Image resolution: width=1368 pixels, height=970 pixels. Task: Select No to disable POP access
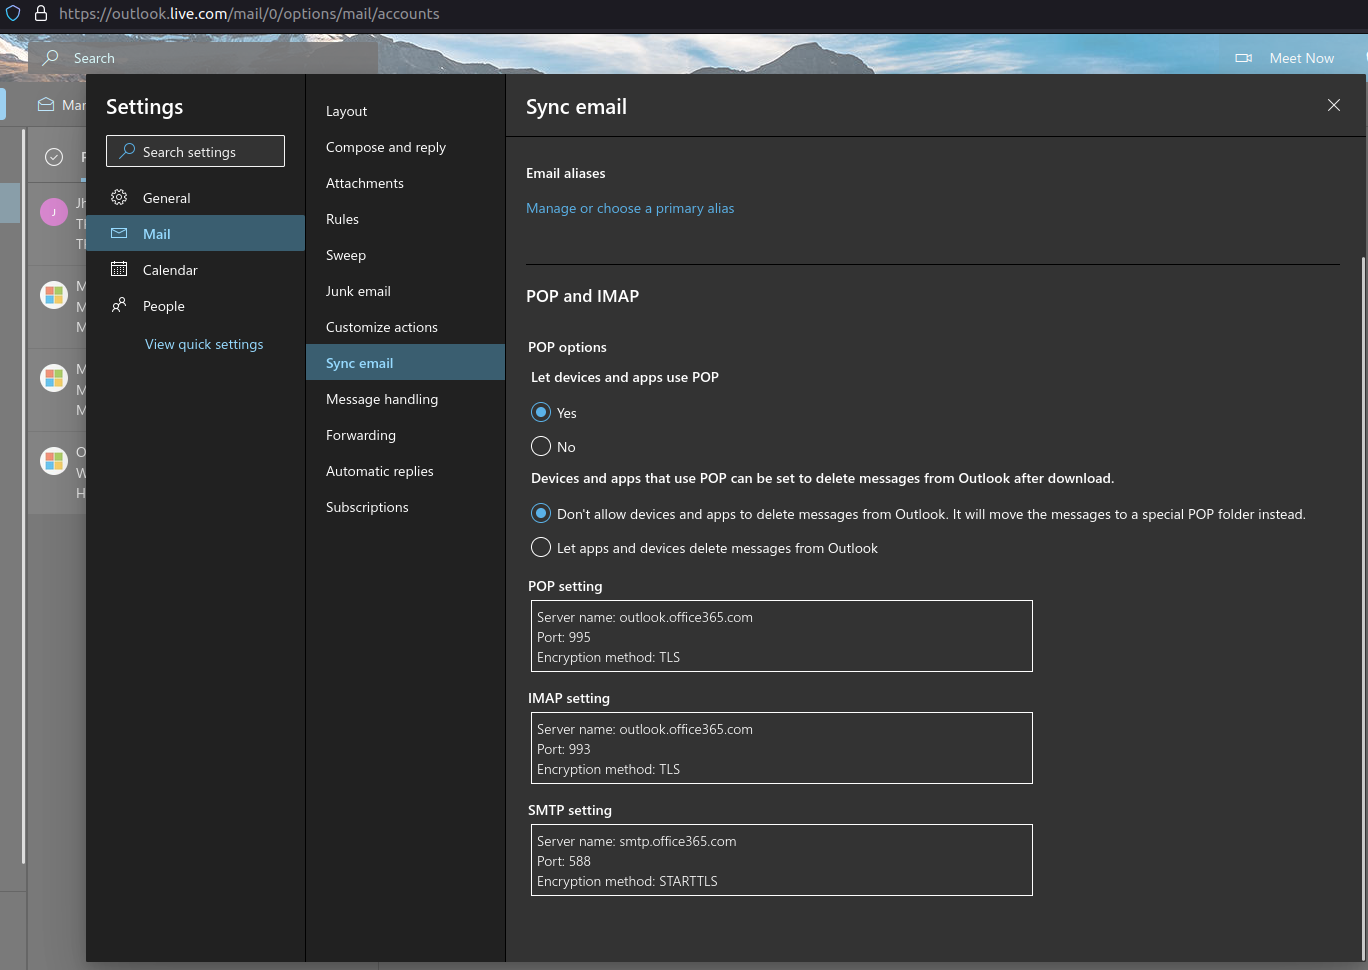540,446
